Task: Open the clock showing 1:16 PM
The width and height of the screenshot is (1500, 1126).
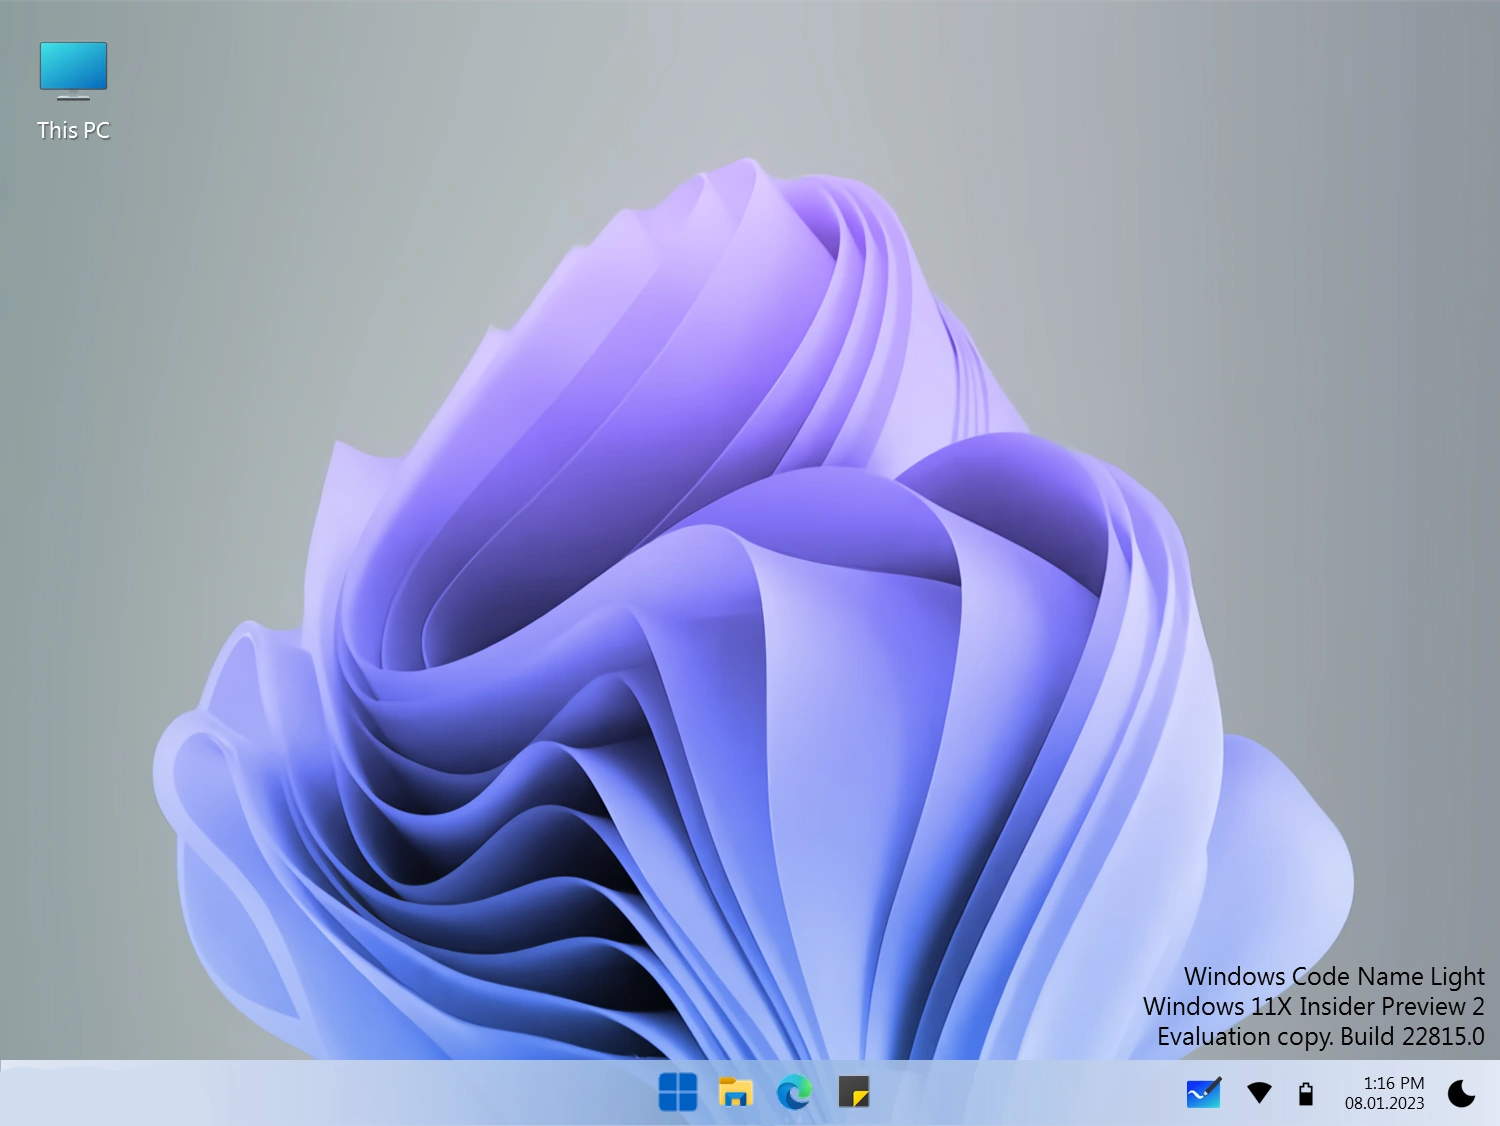Action: pyautogui.click(x=1394, y=1083)
